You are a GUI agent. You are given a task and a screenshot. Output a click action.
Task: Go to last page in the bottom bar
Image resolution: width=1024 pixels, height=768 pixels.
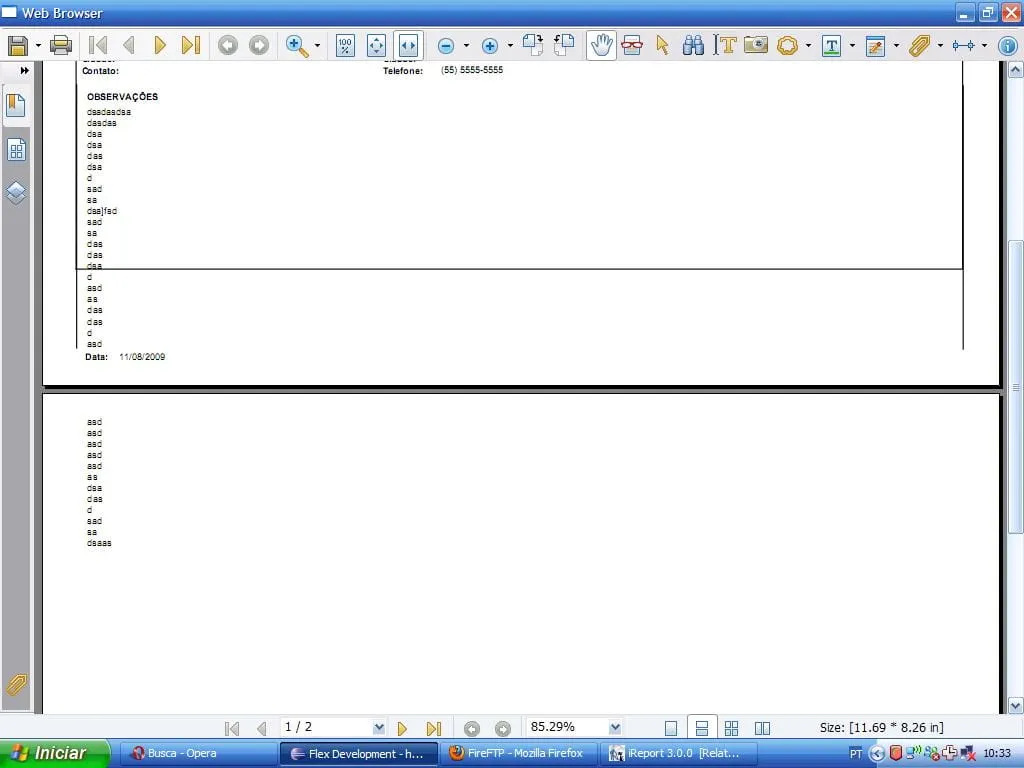(434, 728)
